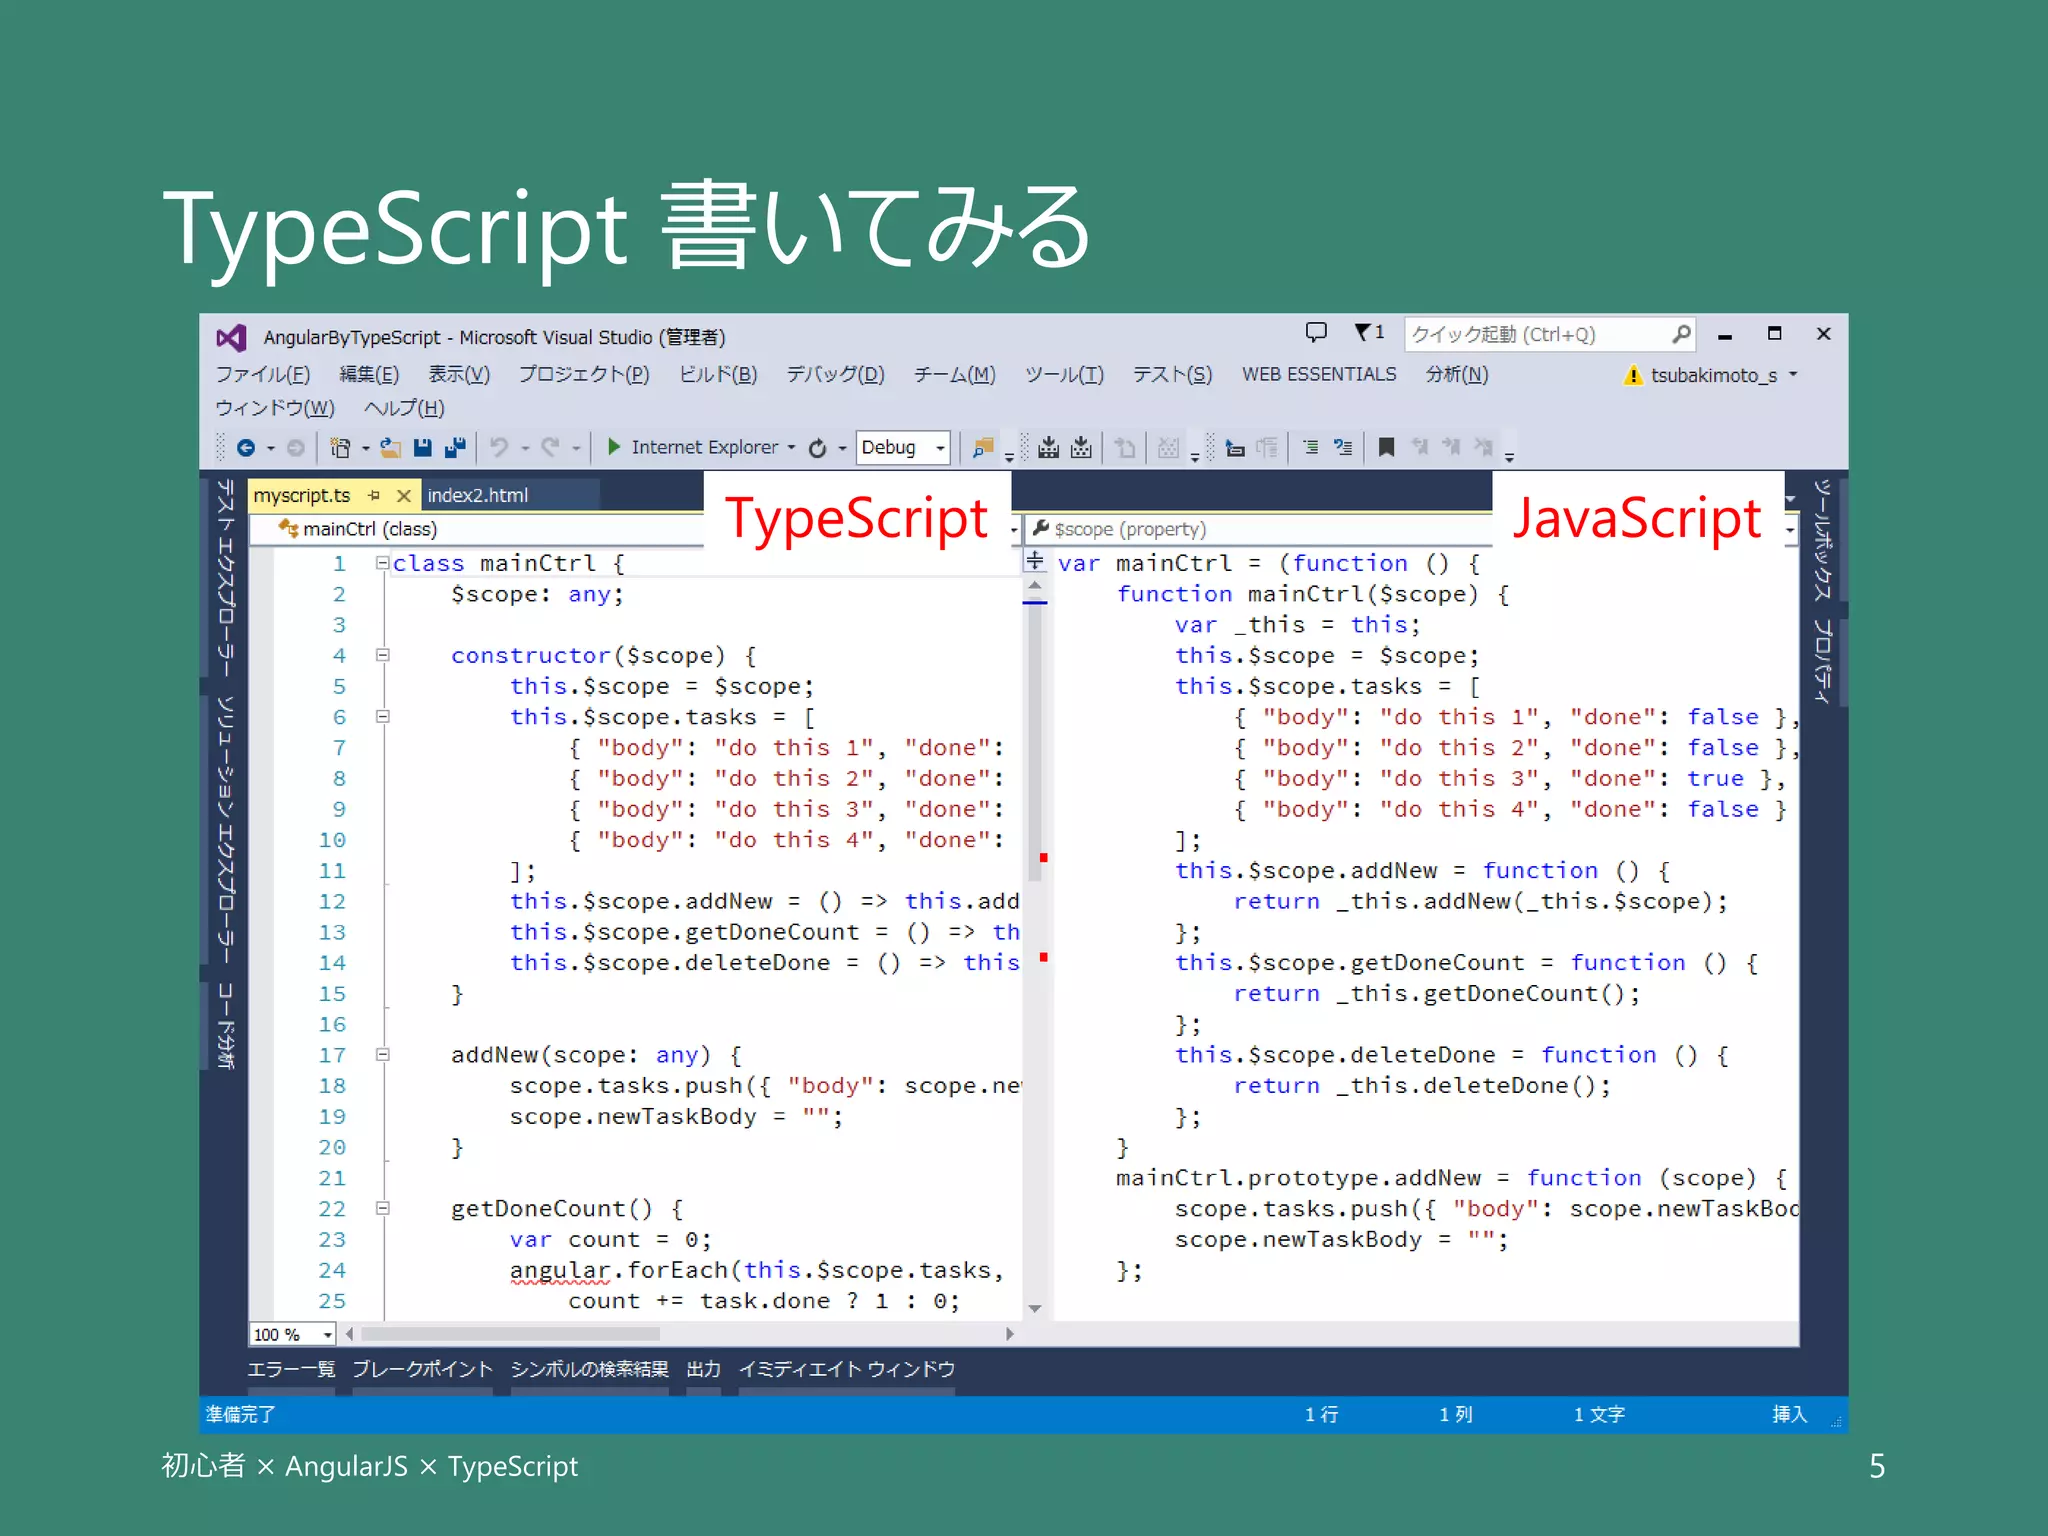Start debugging with the green play icon
Viewport: 2048px width, 1536px height.
pos(614,447)
